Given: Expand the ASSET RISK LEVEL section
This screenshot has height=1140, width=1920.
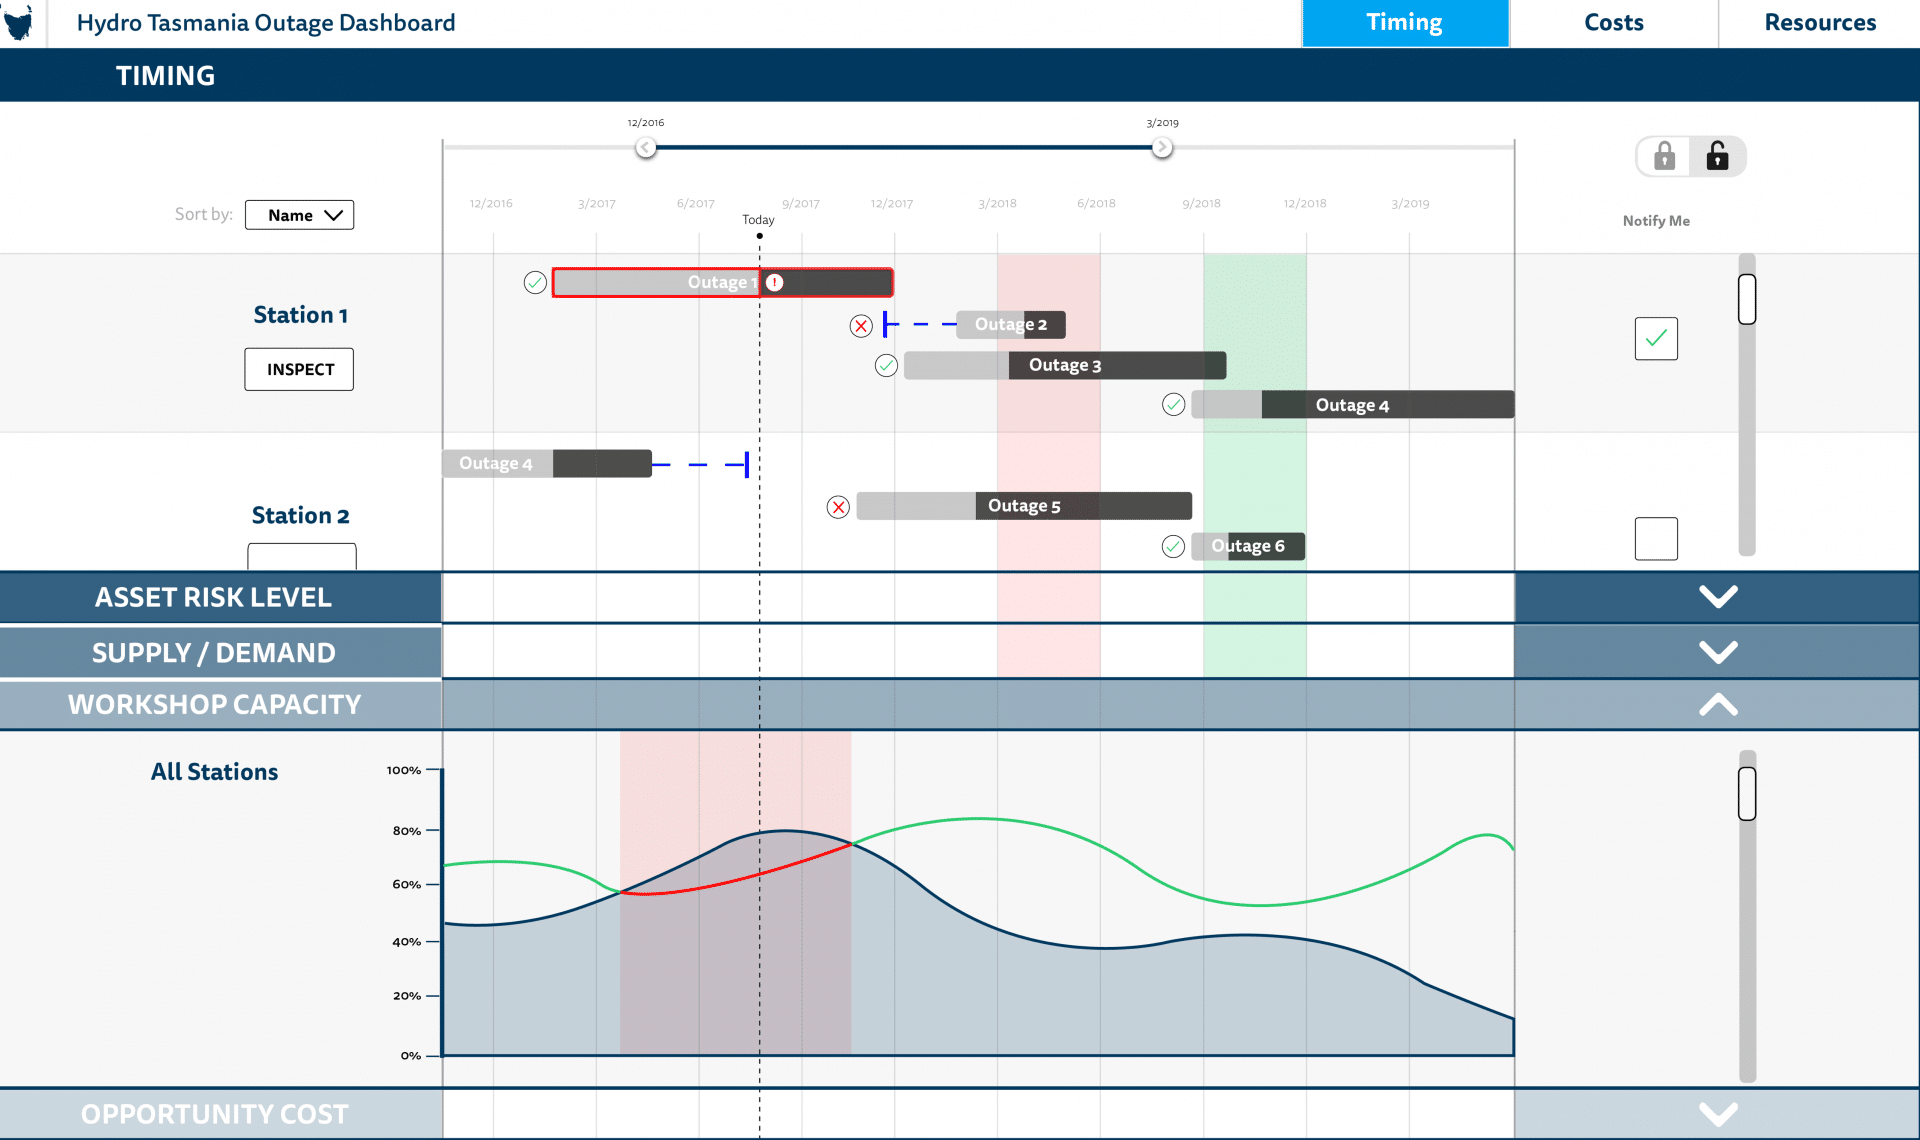Looking at the screenshot, I should click(x=1718, y=597).
